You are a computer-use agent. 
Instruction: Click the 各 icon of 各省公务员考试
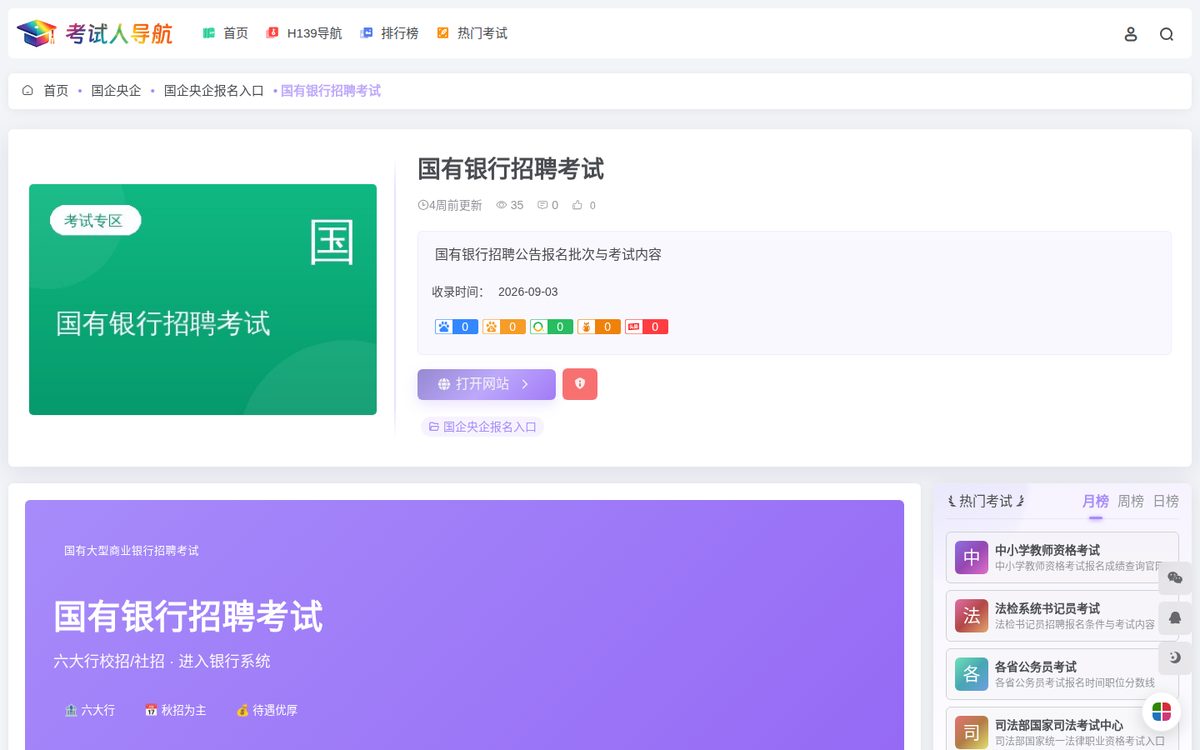pyautogui.click(x=971, y=674)
